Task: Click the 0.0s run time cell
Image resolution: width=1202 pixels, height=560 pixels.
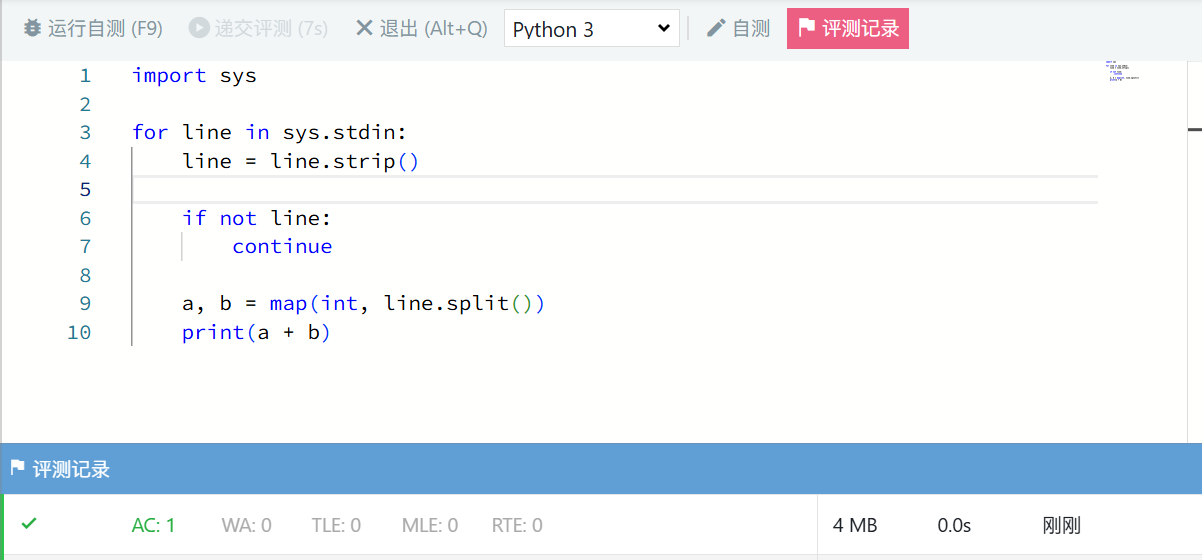Action: coord(954,525)
